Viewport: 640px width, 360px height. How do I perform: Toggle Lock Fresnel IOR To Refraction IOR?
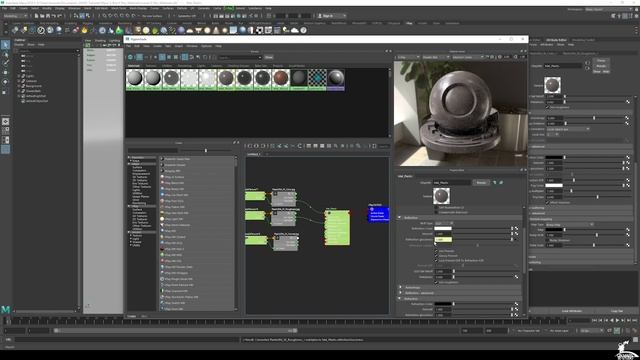pyautogui.click(x=436, y=260)
